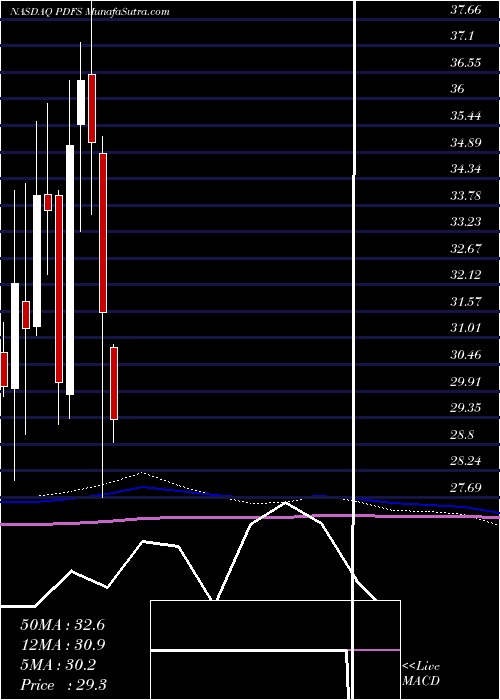Click the 28.8 price axis label
Screen dimensions: 500x700
point(462,434)
